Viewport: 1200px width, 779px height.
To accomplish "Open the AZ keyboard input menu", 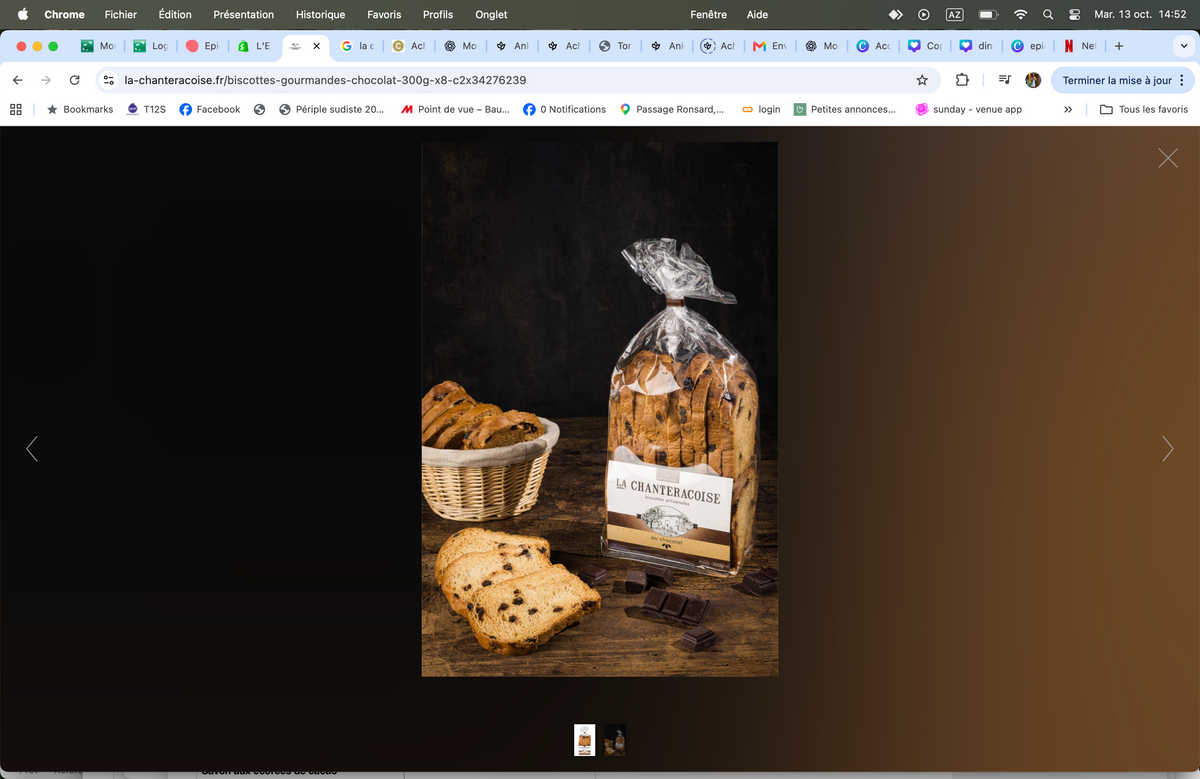I will tap(954, 14).
